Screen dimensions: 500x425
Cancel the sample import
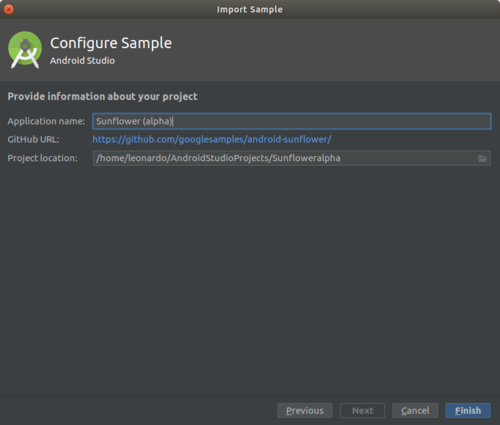point(415,410)
